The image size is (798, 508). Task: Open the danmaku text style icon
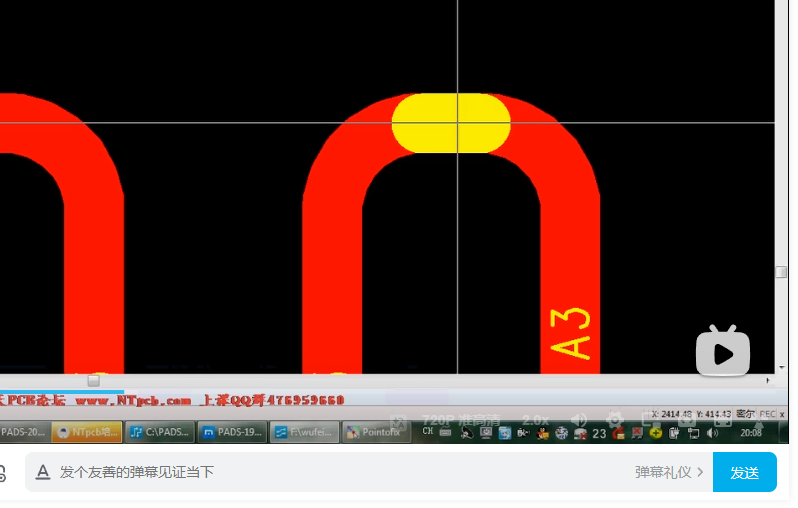click(43, 472)
